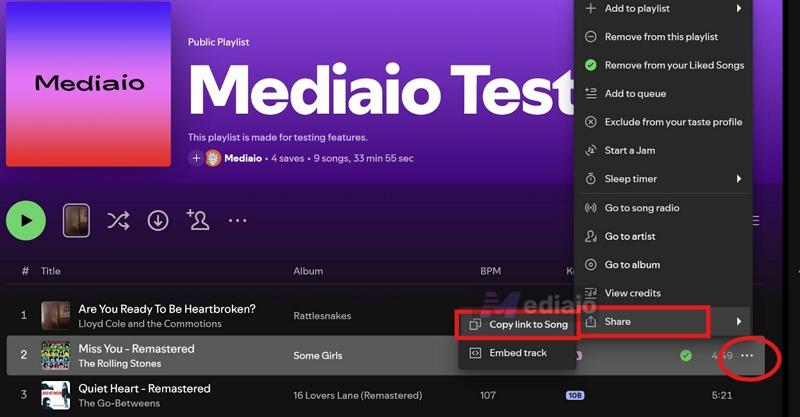This screenshot has width=800, height=417.
Task: Open the Rattlesnakes album link
Action: click(x=322, y=316)
